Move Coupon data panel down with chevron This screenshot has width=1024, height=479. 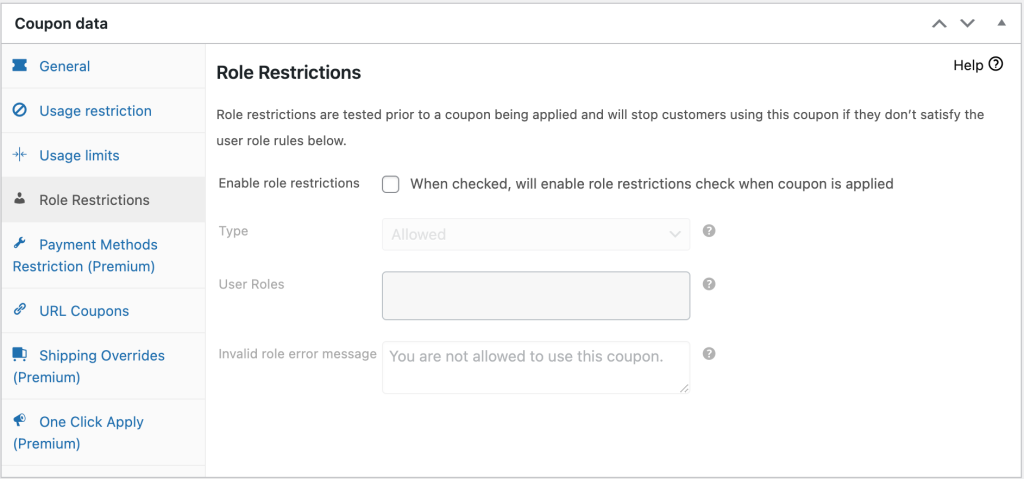pos(967,24)
